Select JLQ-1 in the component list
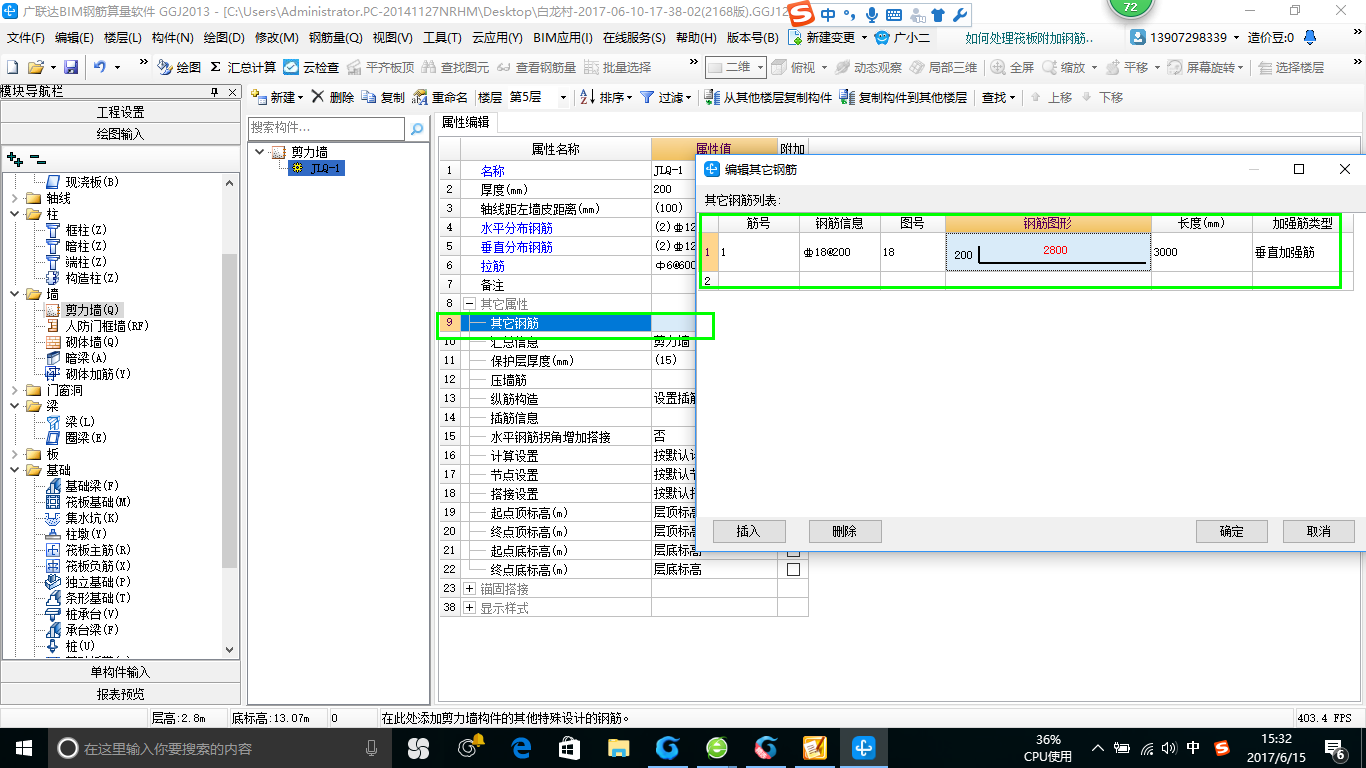The width and height of the screenshot is (1366, 768). 317,168
